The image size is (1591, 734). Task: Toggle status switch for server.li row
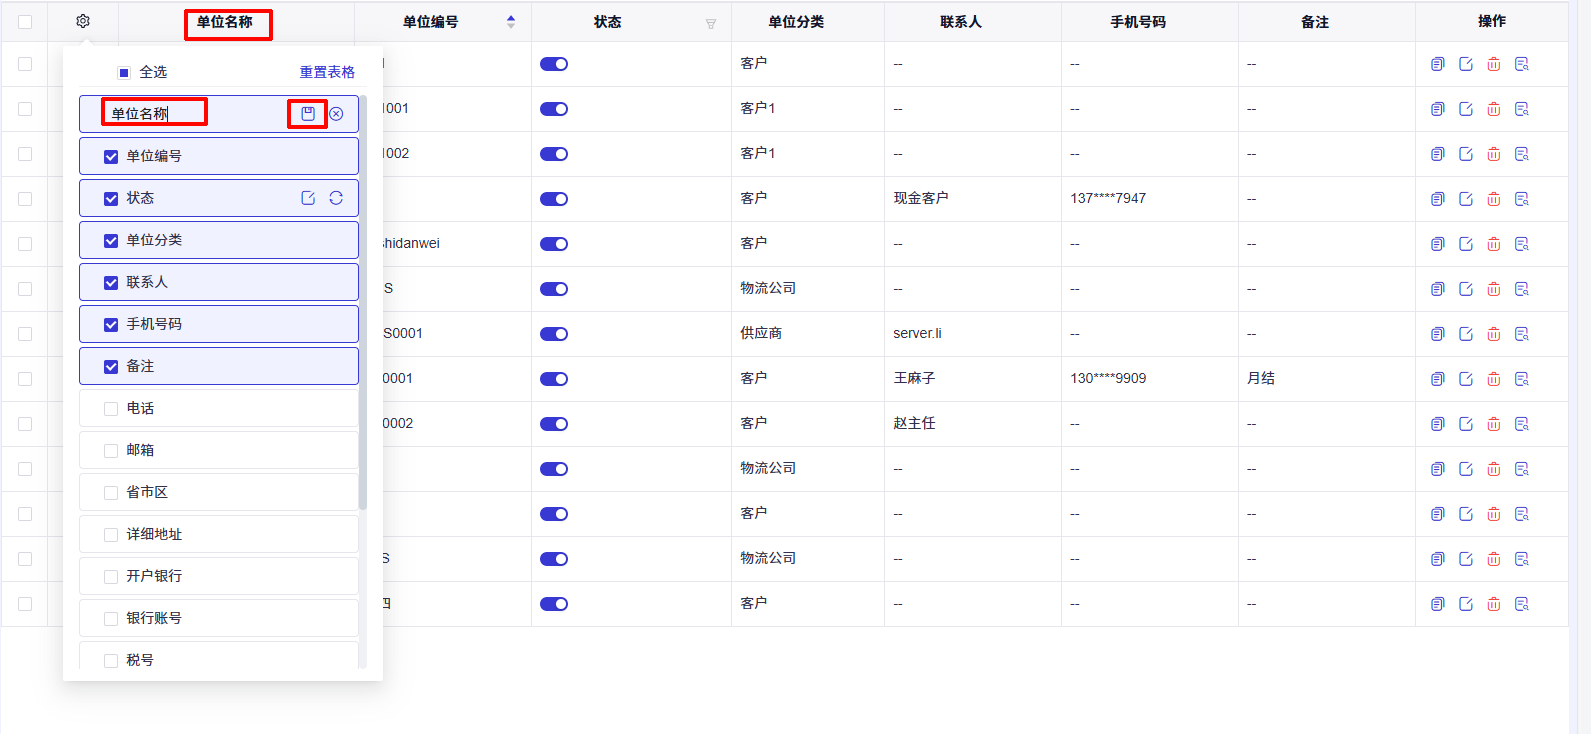click(x=554, y=334)
